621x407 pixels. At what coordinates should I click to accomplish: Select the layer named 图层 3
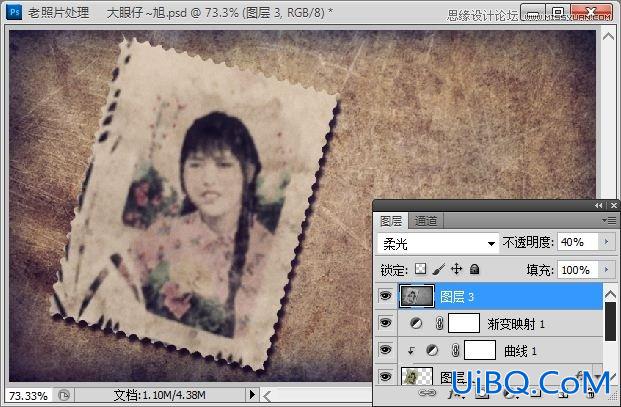pyautogui.click(x=457, y=296)
